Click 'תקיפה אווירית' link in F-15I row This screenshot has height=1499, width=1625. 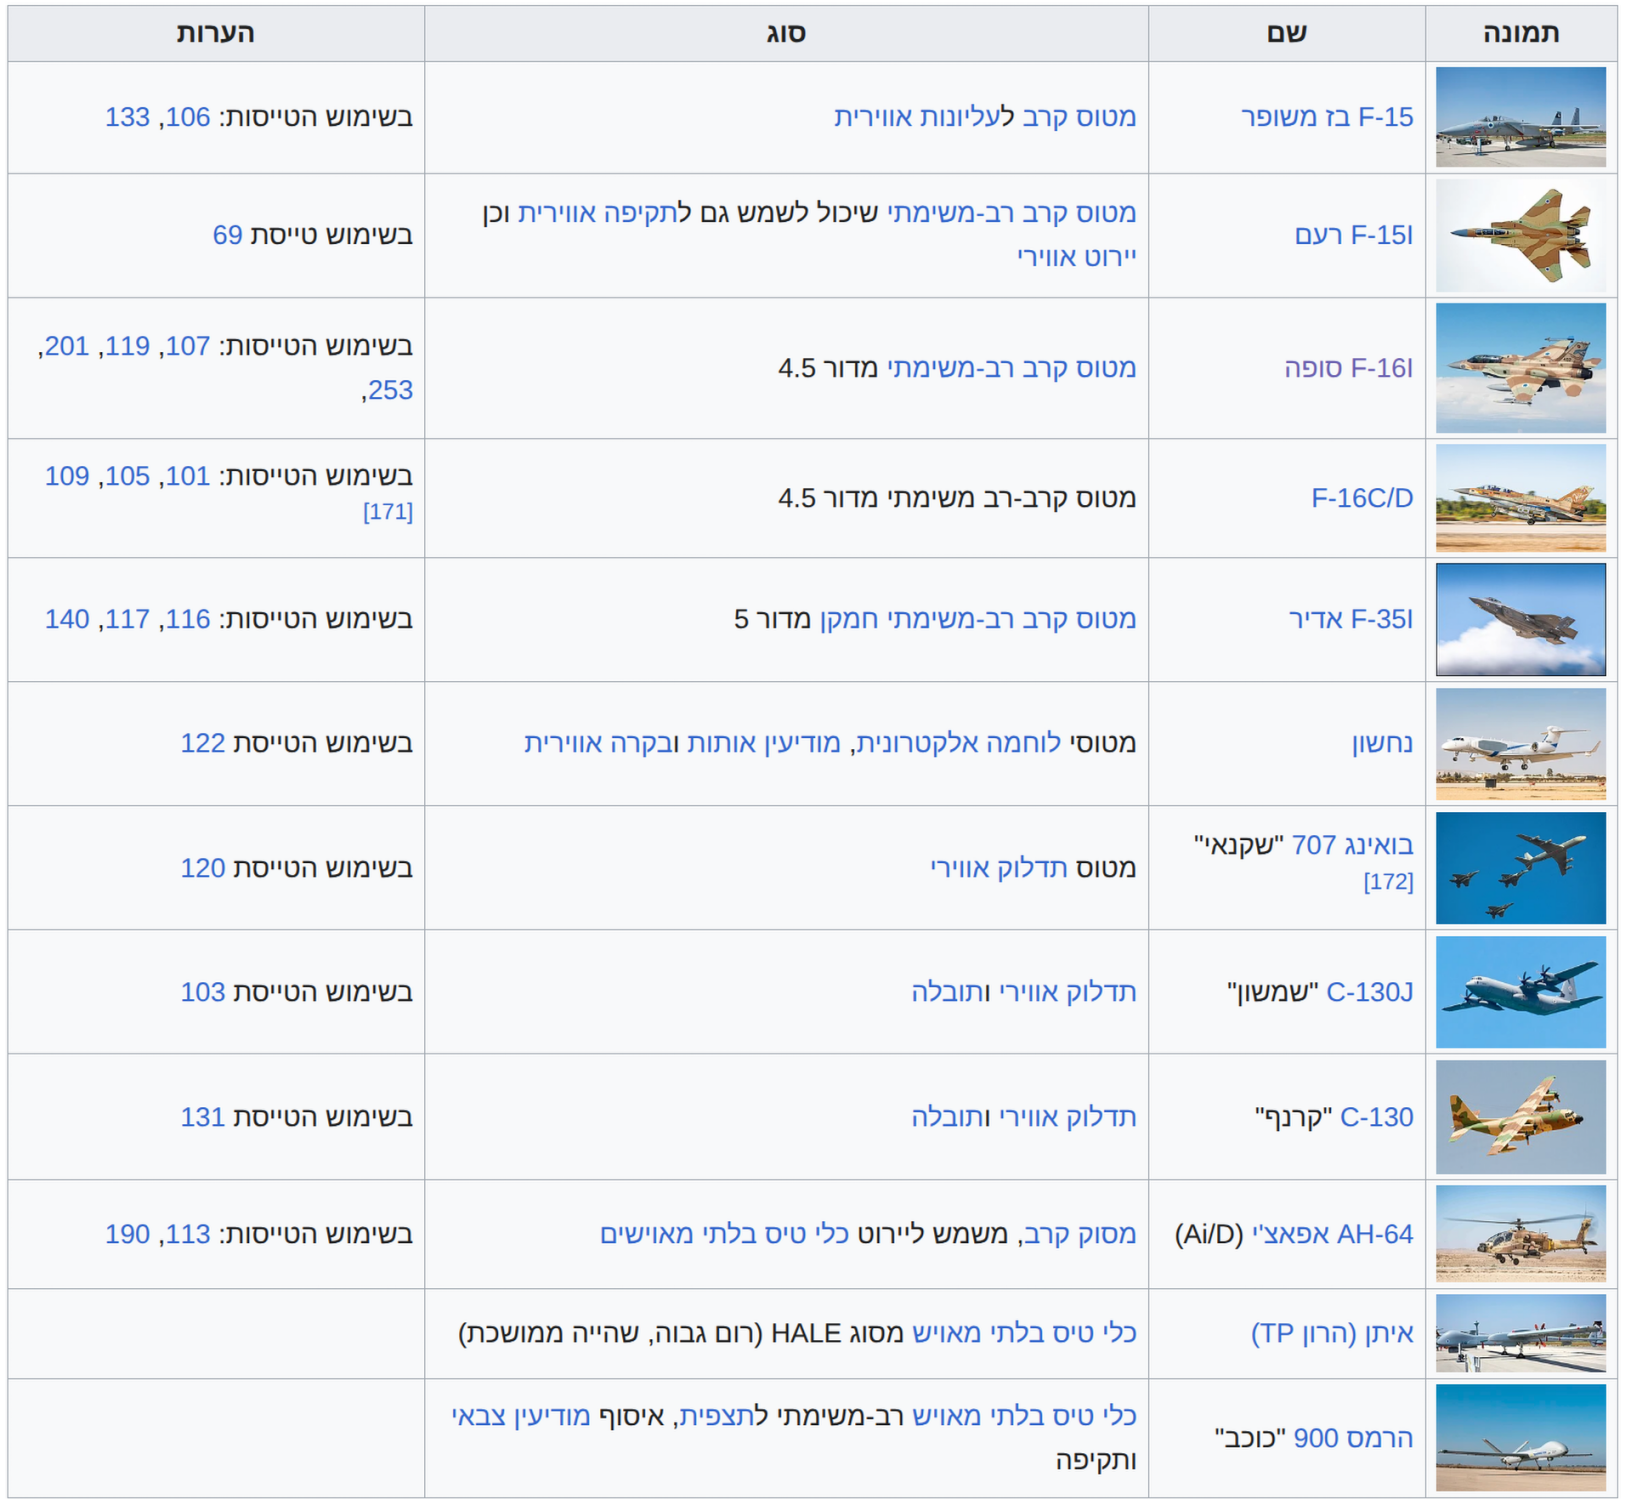[x=598, y=212]
